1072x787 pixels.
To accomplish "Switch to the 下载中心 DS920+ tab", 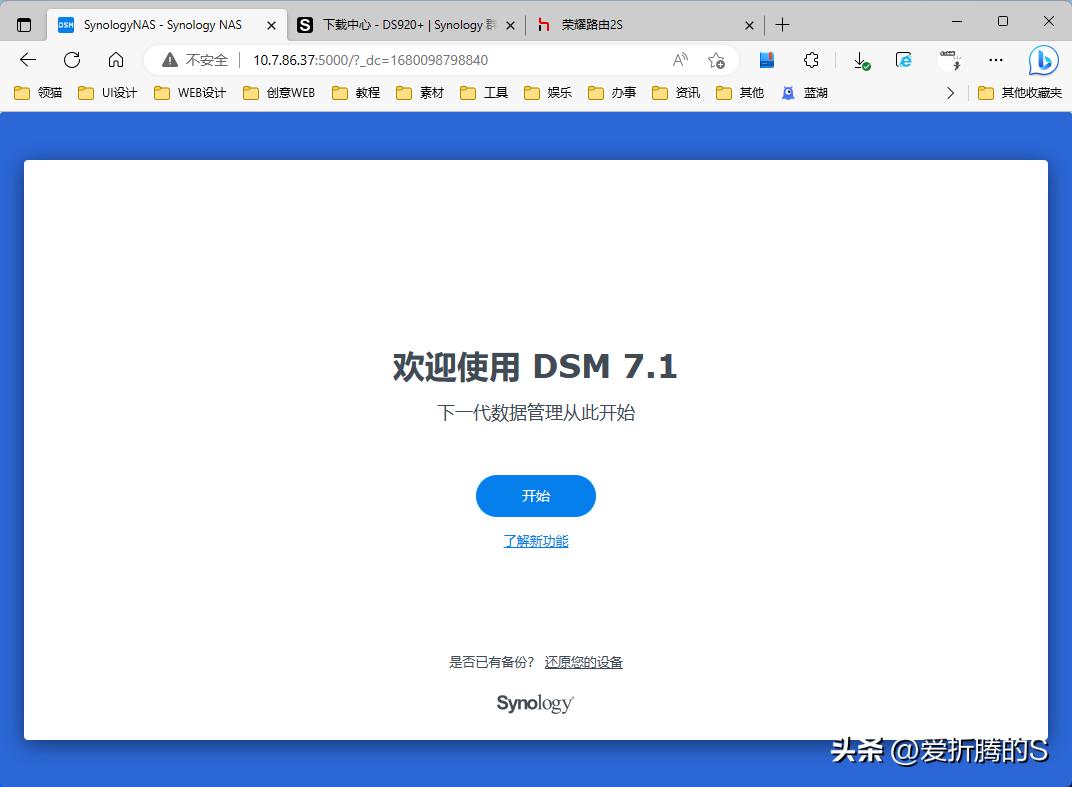I will [400, 24].
